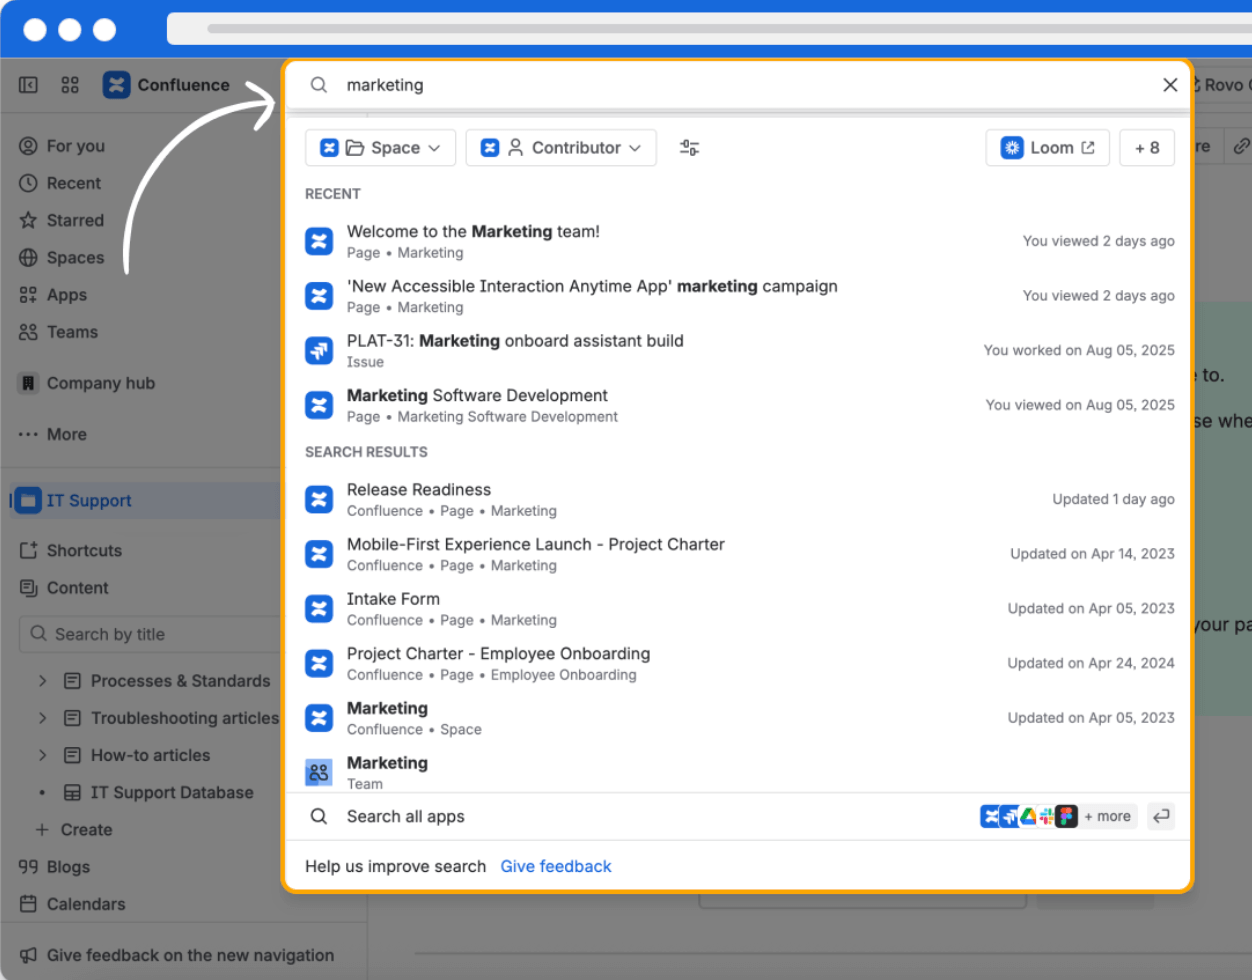Click the '+ more' apps label

pyautogui.click(x=1108, y=816)
